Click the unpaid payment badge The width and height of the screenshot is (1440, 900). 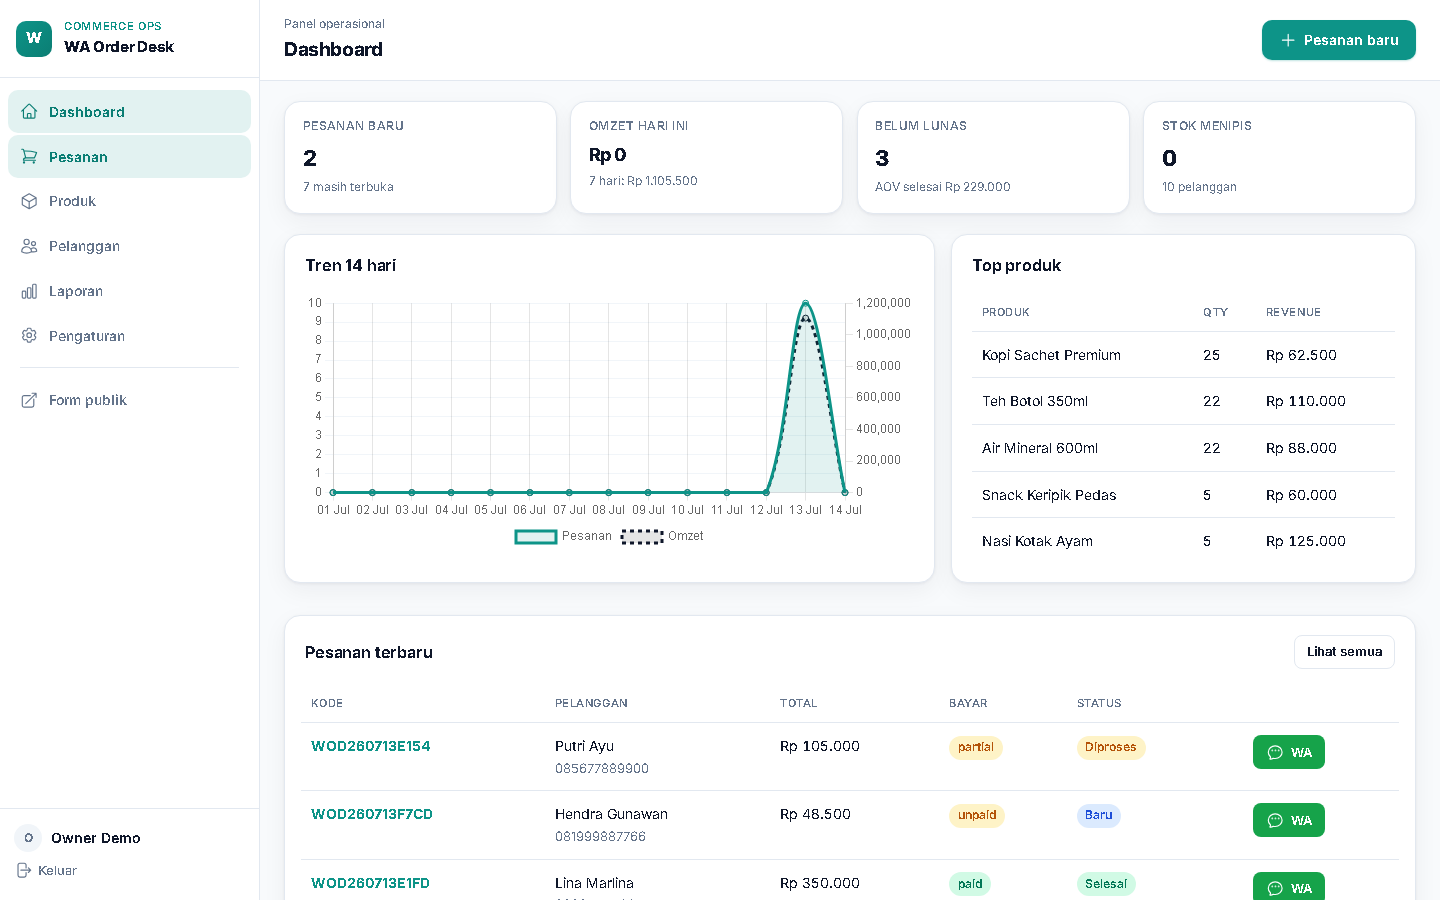[x=977, y=815]
